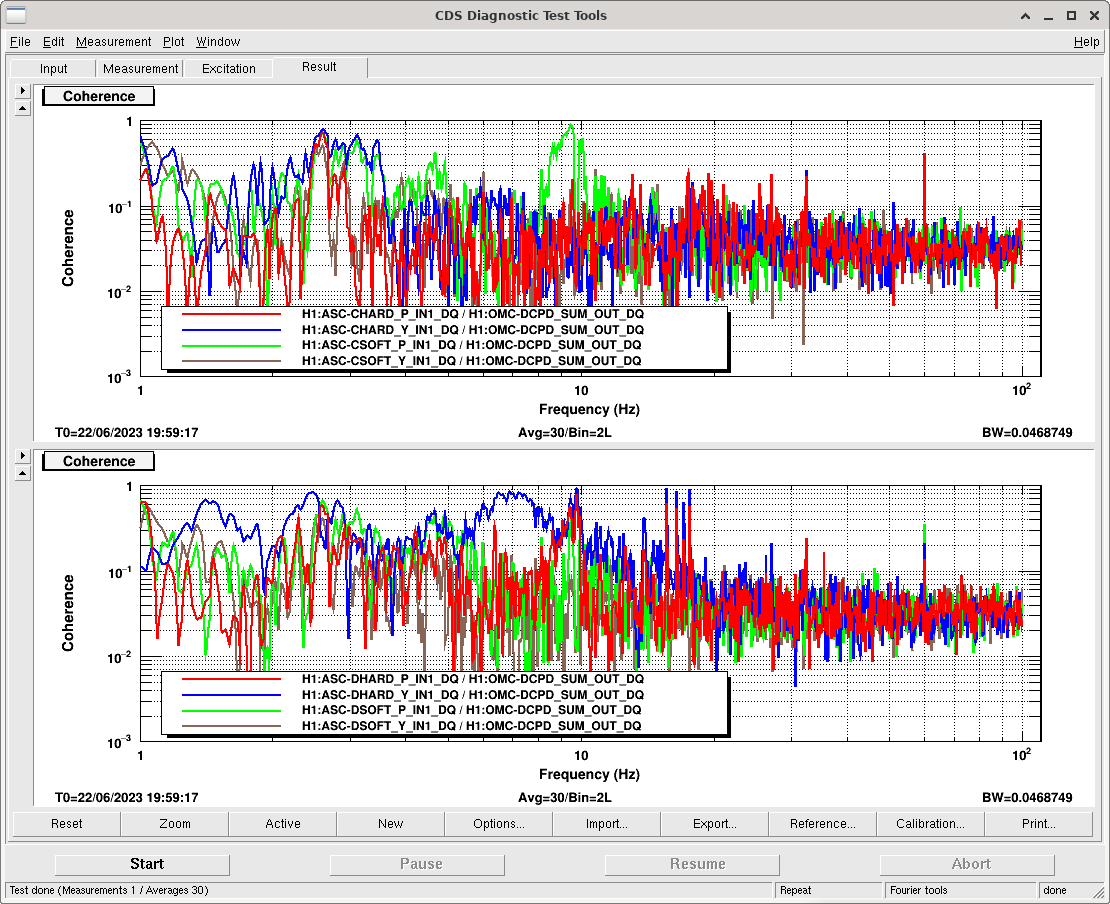Viewport: 1110px width, 904px height.
Task: Click the Export... button
Action: click(x=714, y=824)
